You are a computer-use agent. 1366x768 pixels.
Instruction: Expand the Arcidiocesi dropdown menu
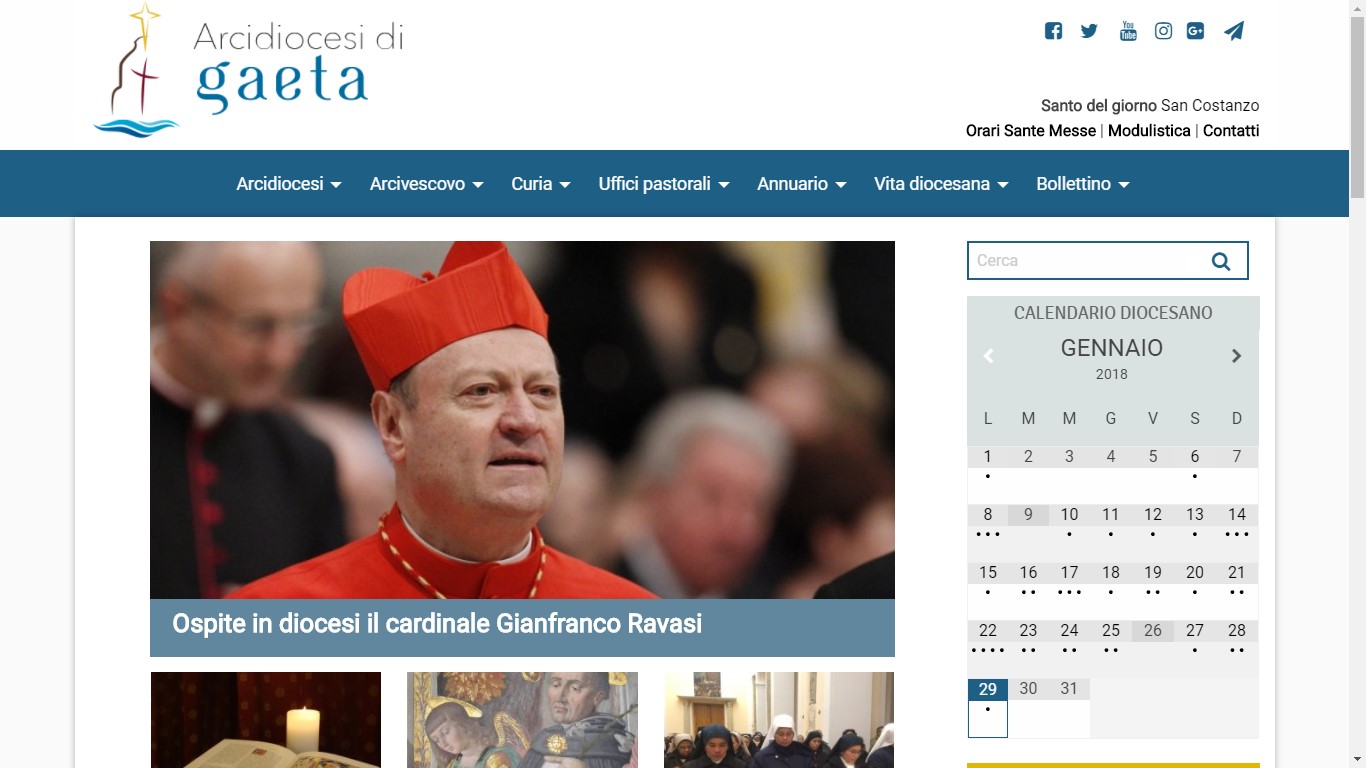point(288,184)
